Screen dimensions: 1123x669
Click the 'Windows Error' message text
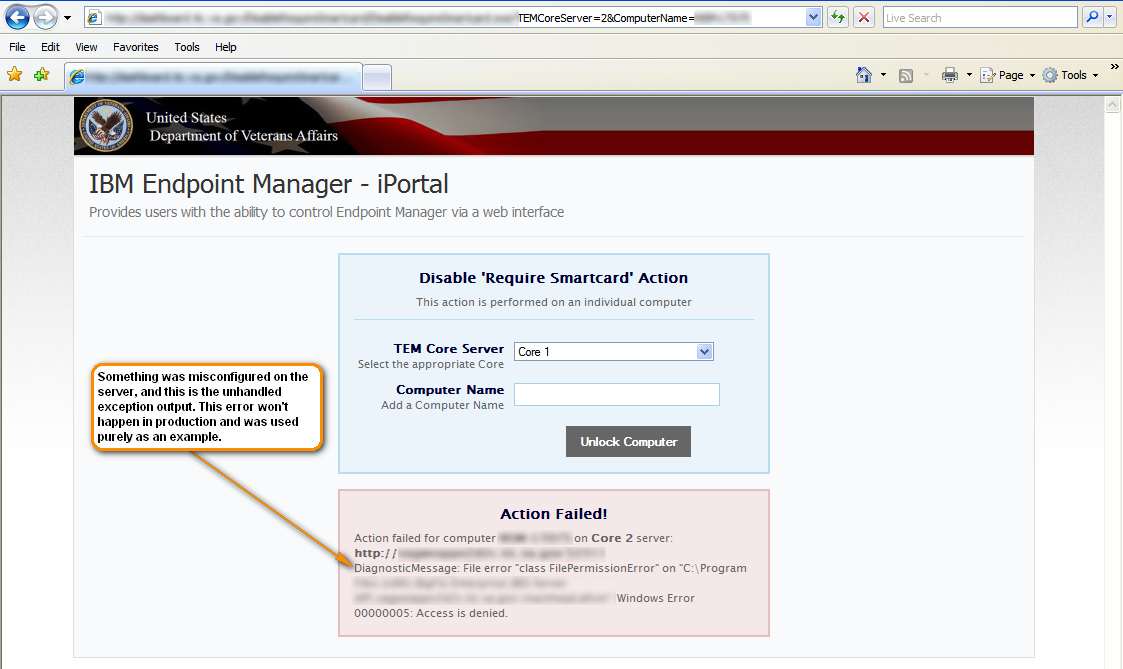pos(655,598)
